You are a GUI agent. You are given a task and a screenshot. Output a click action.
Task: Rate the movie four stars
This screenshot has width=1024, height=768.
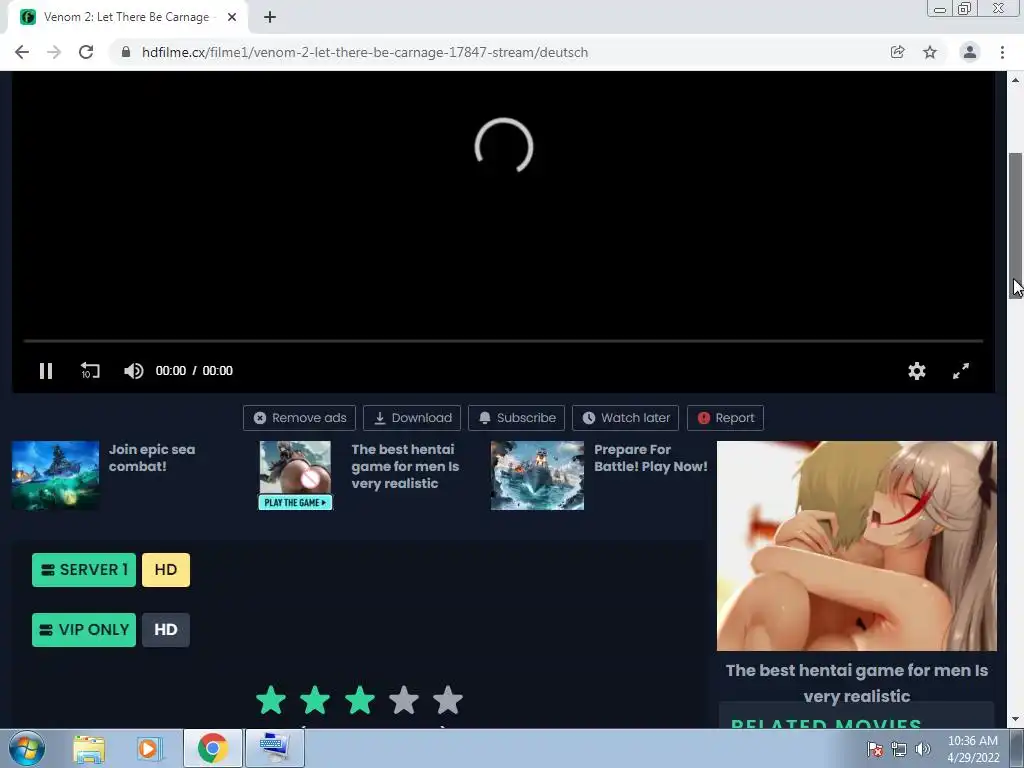[404, 700]
